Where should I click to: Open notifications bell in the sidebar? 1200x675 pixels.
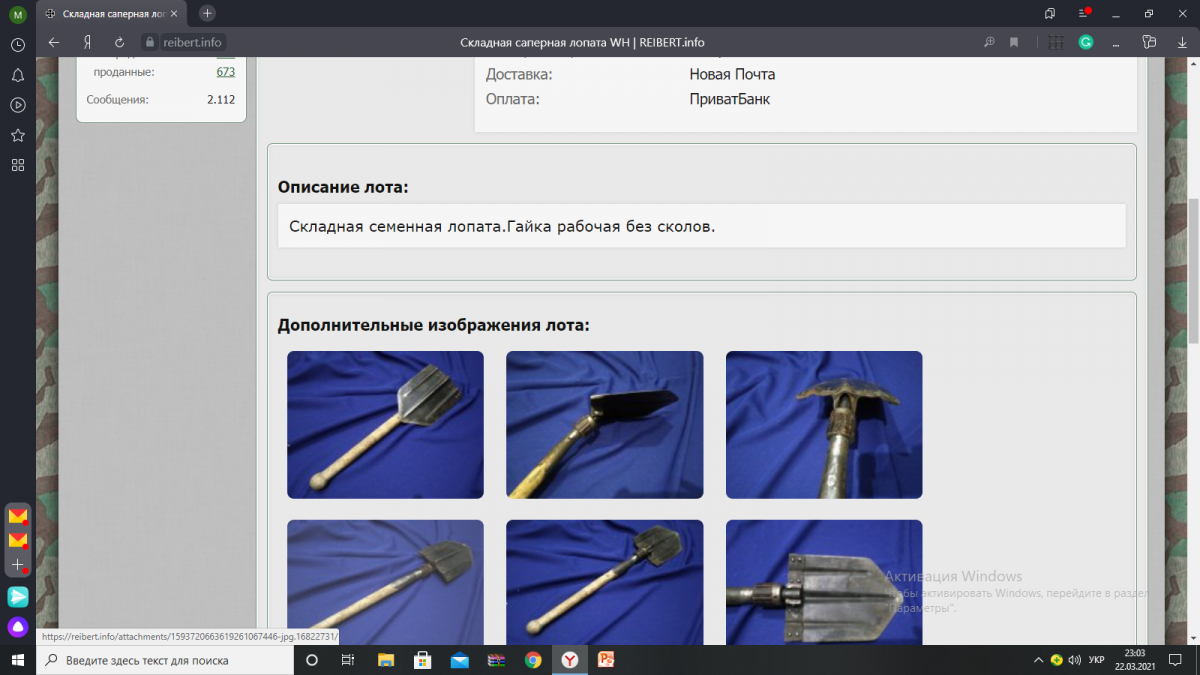coord(18,76)
